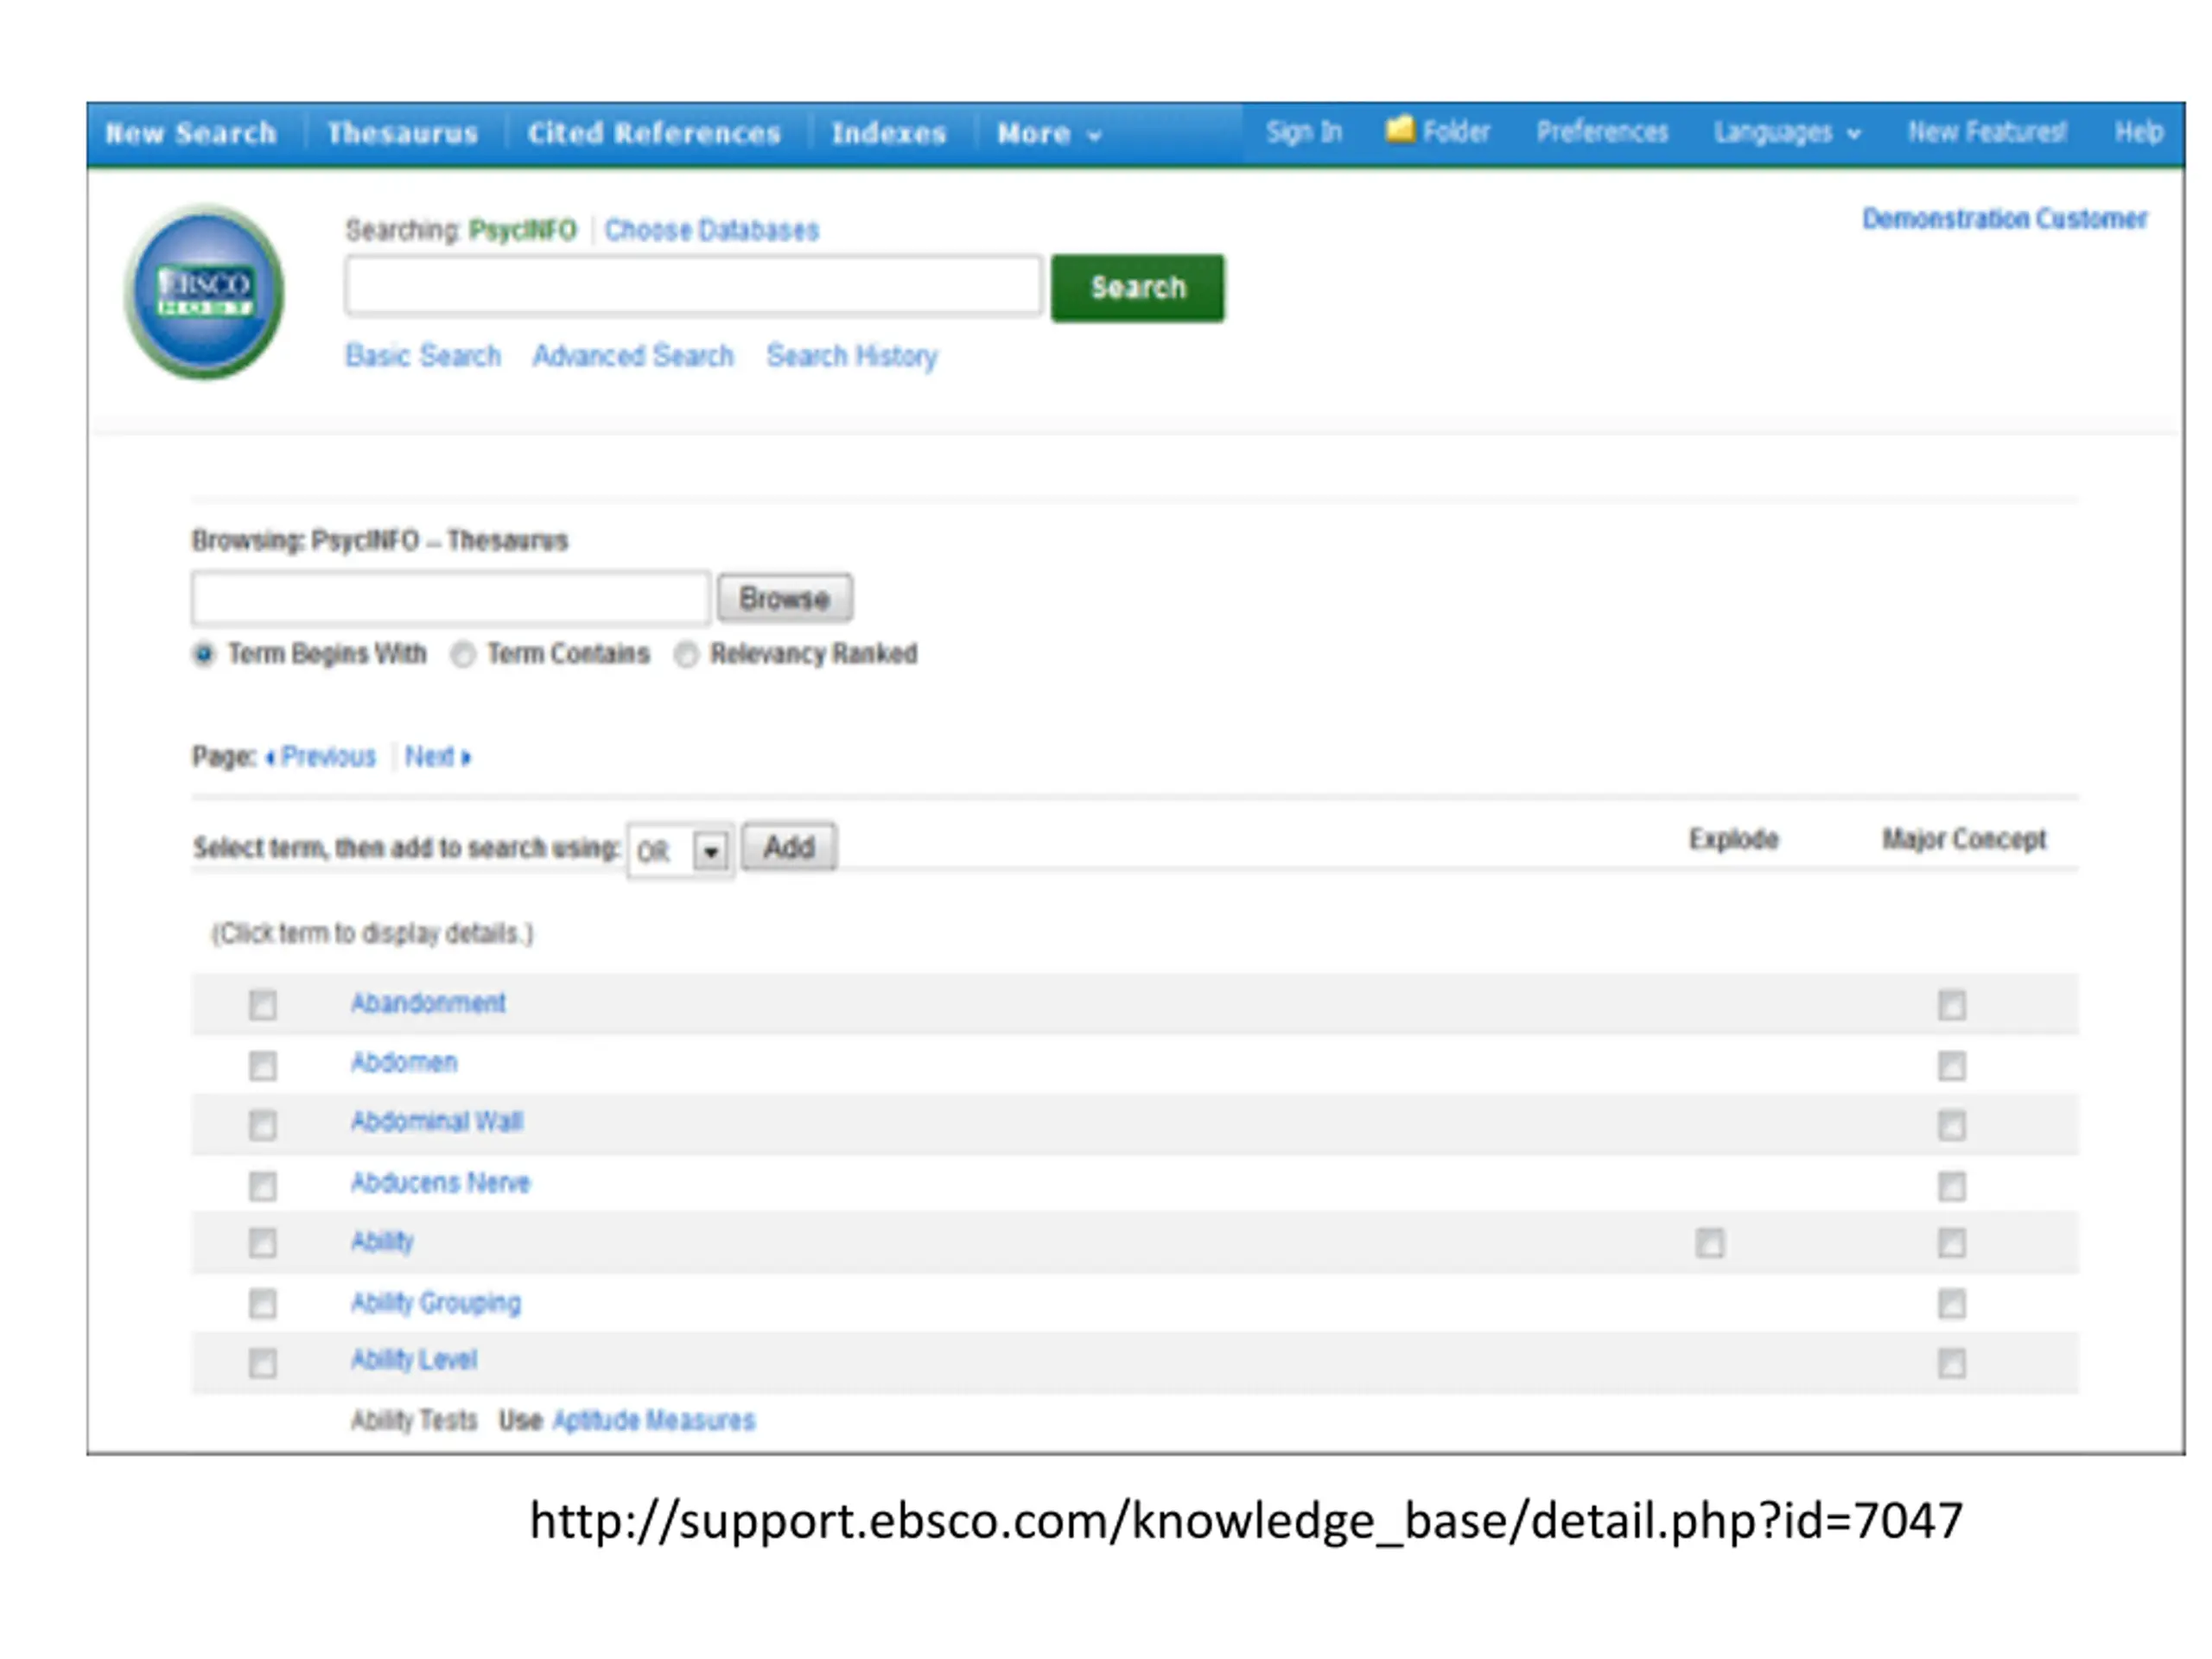2212x1659 pixels.
Task: Click the EBSCOhost logo
Action: tap(204, 292)
